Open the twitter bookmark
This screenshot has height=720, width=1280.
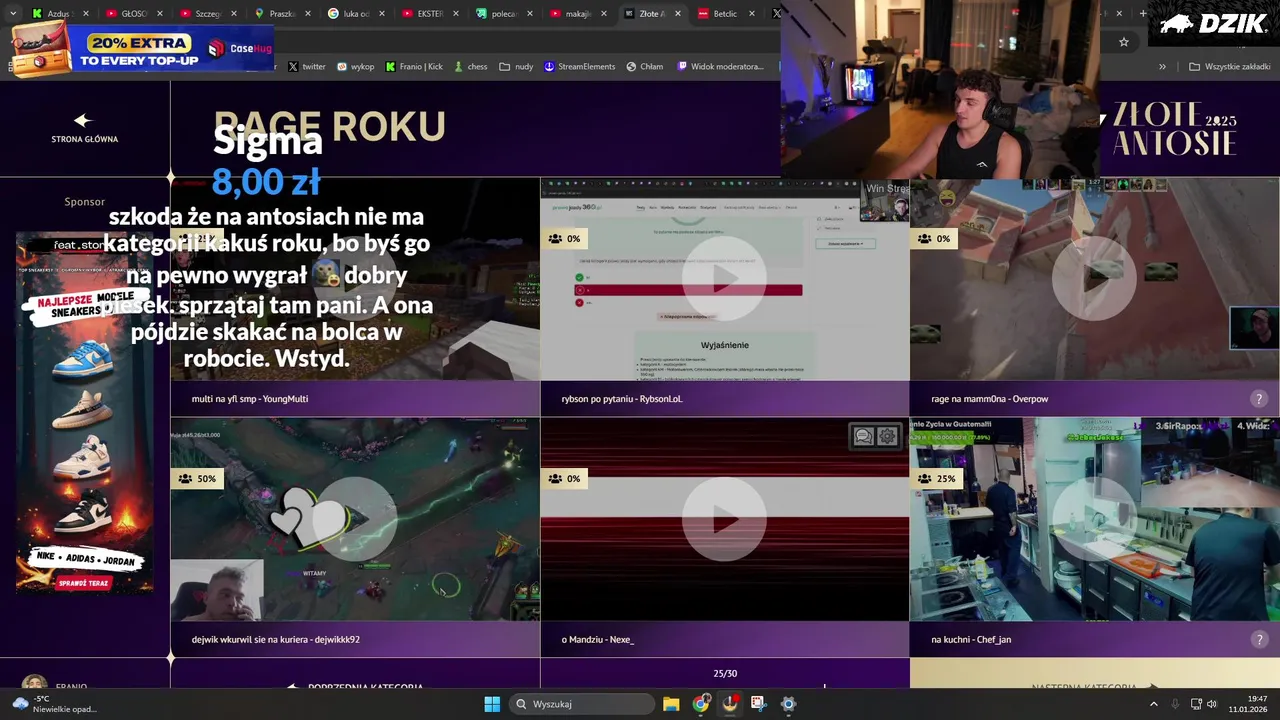[x=306, y=67]
